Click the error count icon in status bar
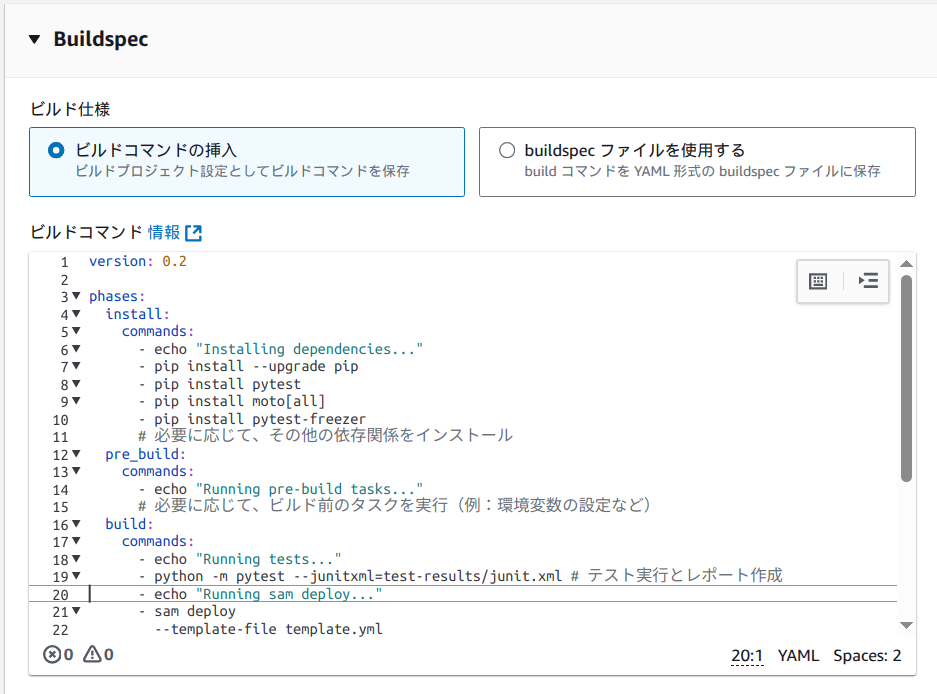 click(52, 655)
